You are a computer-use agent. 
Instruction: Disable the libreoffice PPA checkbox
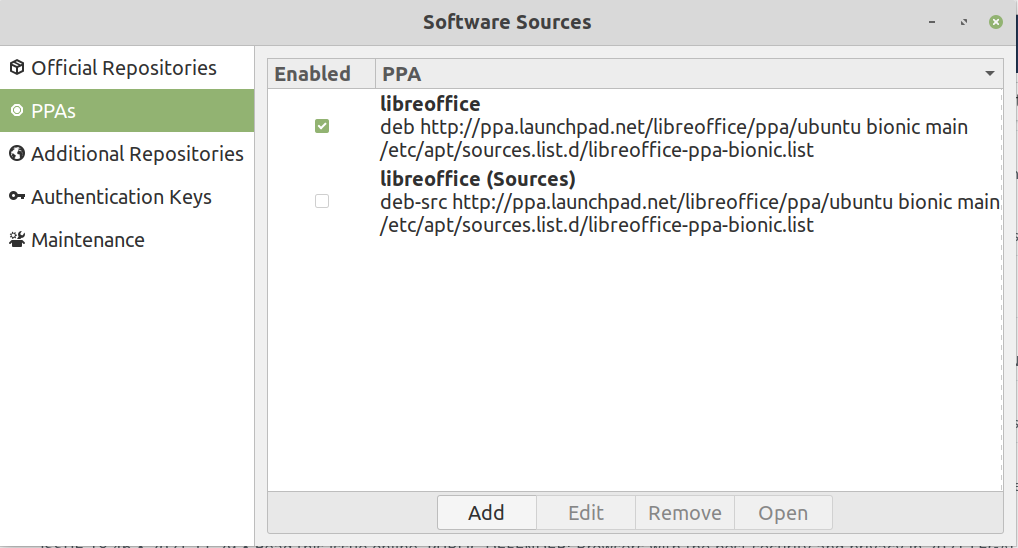[322, 126]
